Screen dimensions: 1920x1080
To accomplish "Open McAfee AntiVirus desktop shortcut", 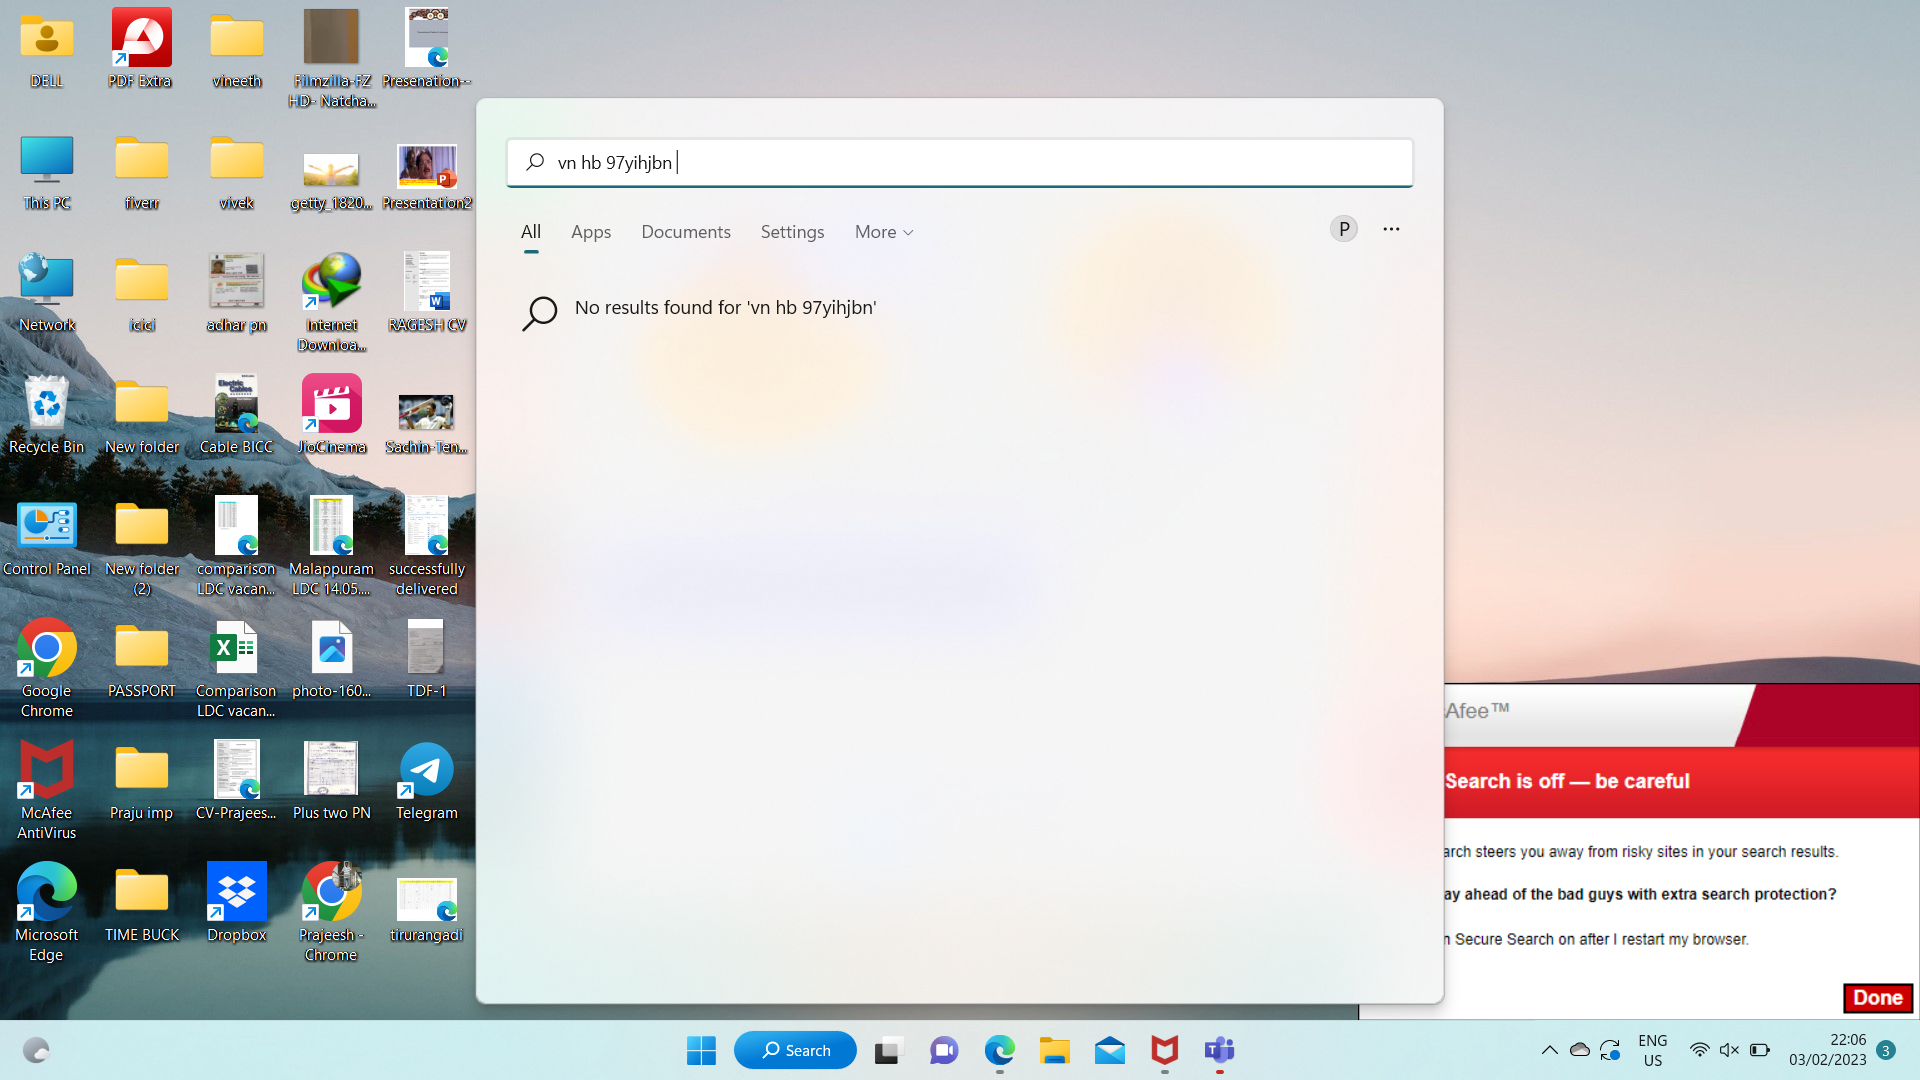I will tap(46, 771).
